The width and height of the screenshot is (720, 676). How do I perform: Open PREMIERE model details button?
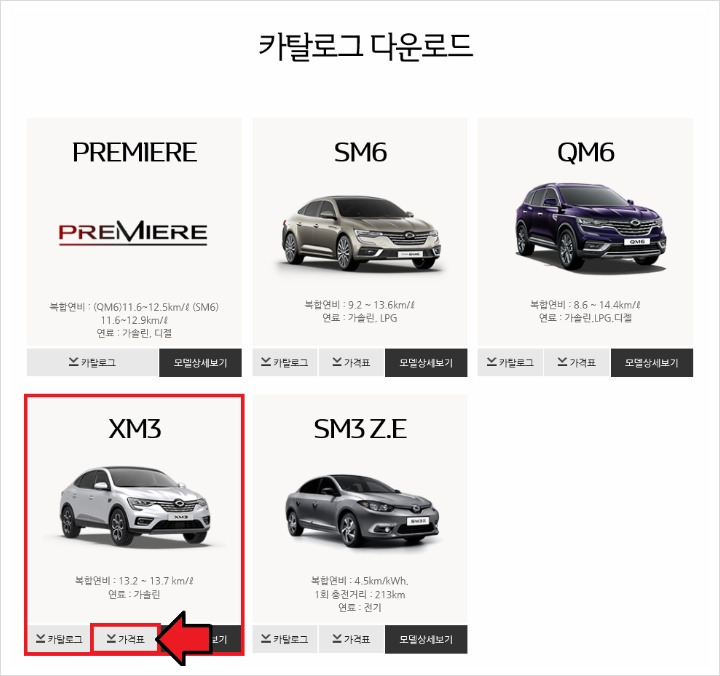click(x=200, y=363)
